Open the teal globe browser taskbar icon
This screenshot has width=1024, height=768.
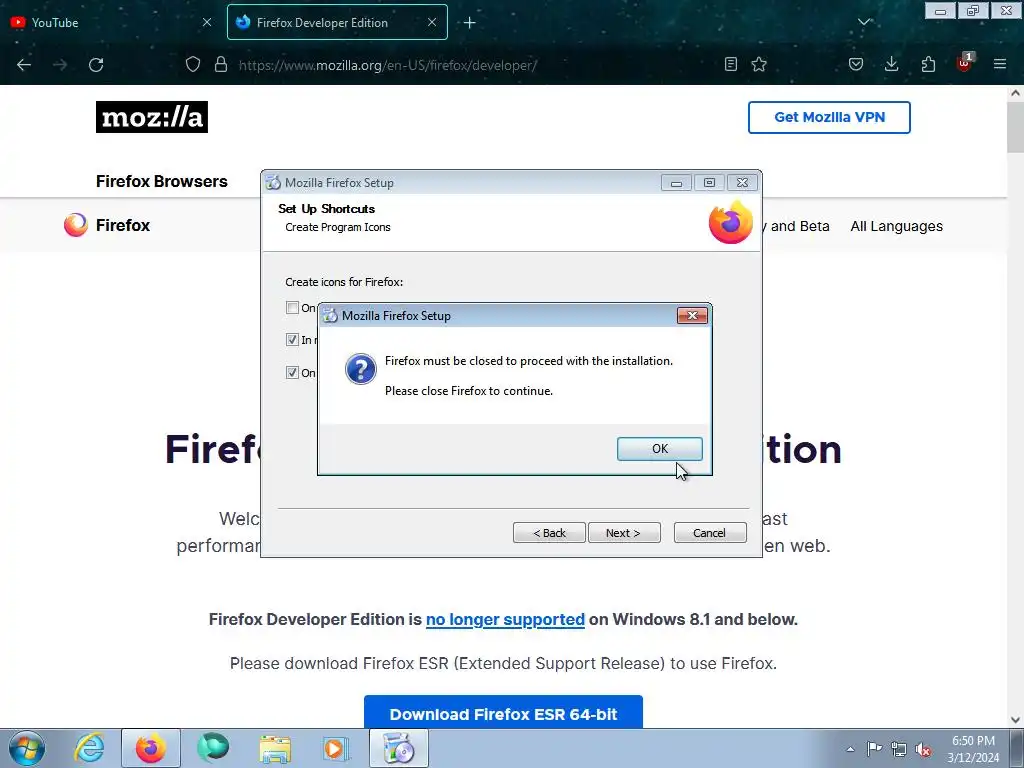(x=213, y=748)
